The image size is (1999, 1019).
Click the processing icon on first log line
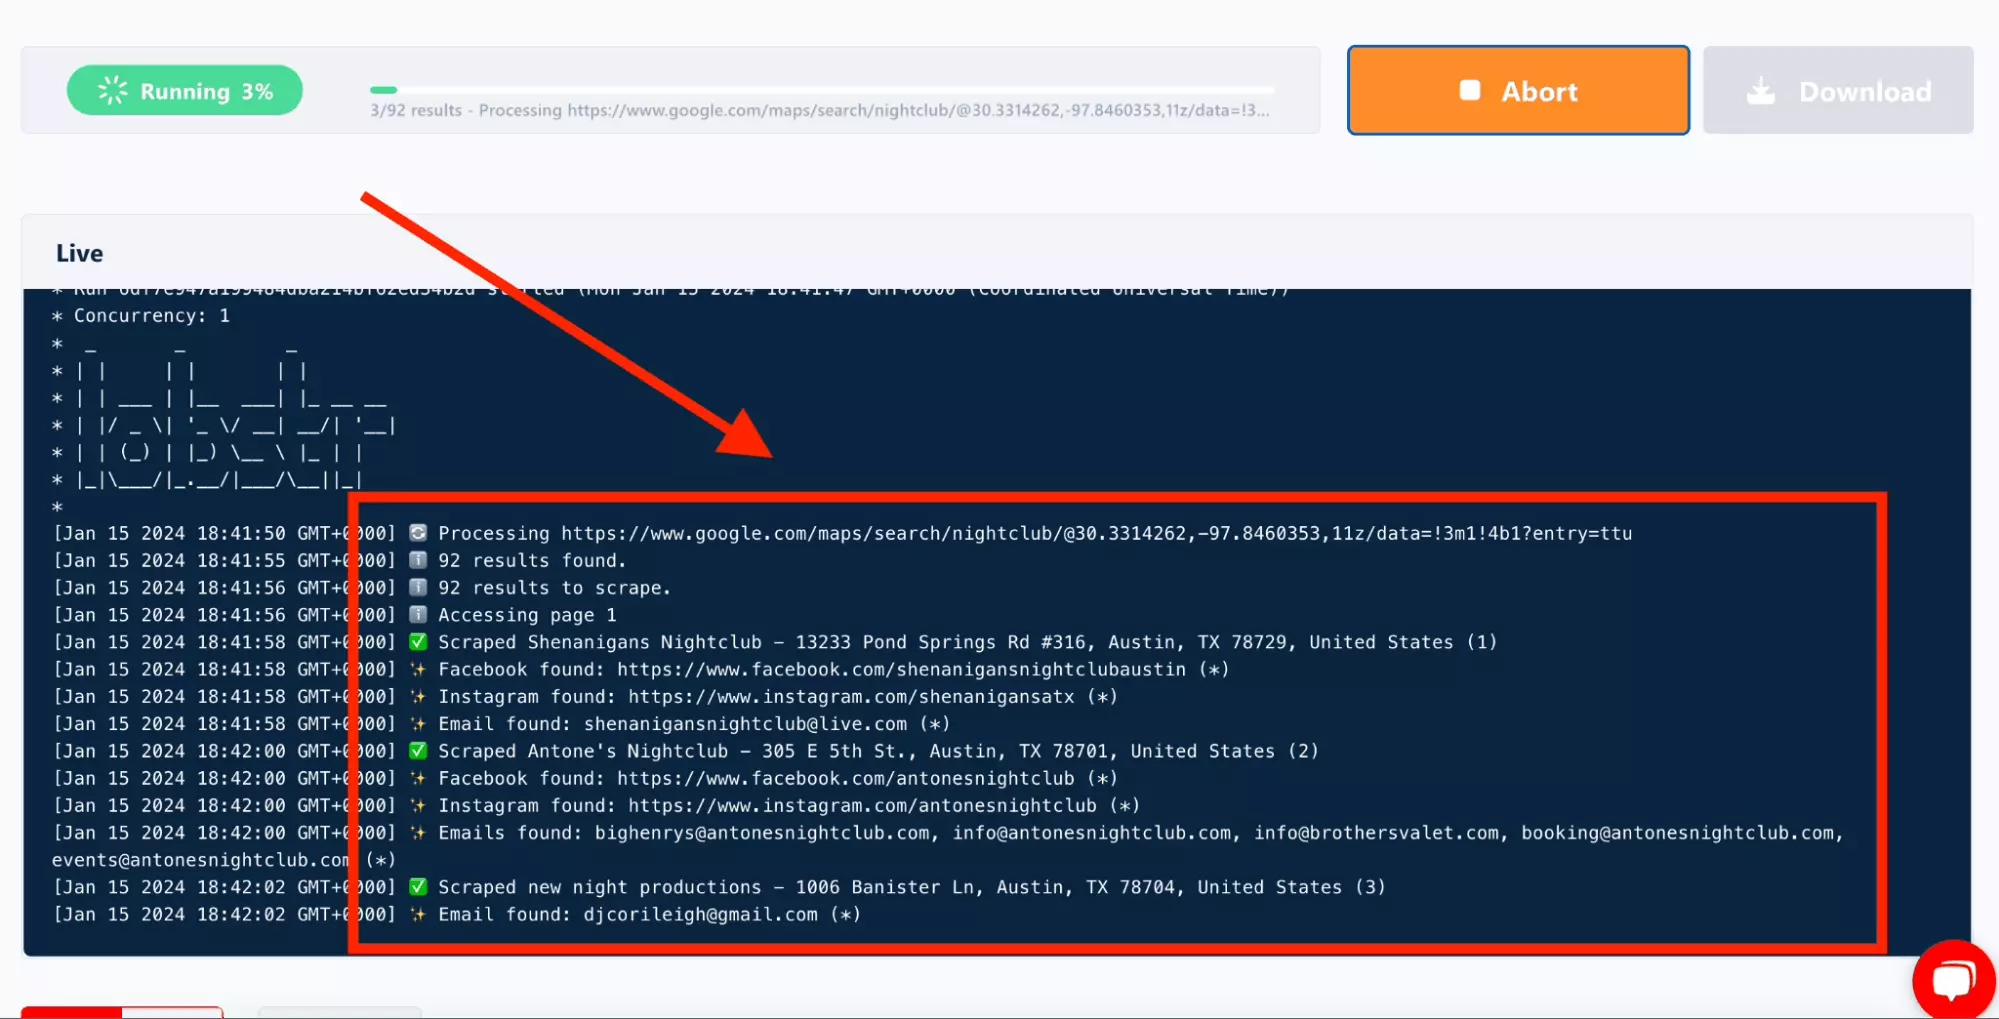point(418,533)
